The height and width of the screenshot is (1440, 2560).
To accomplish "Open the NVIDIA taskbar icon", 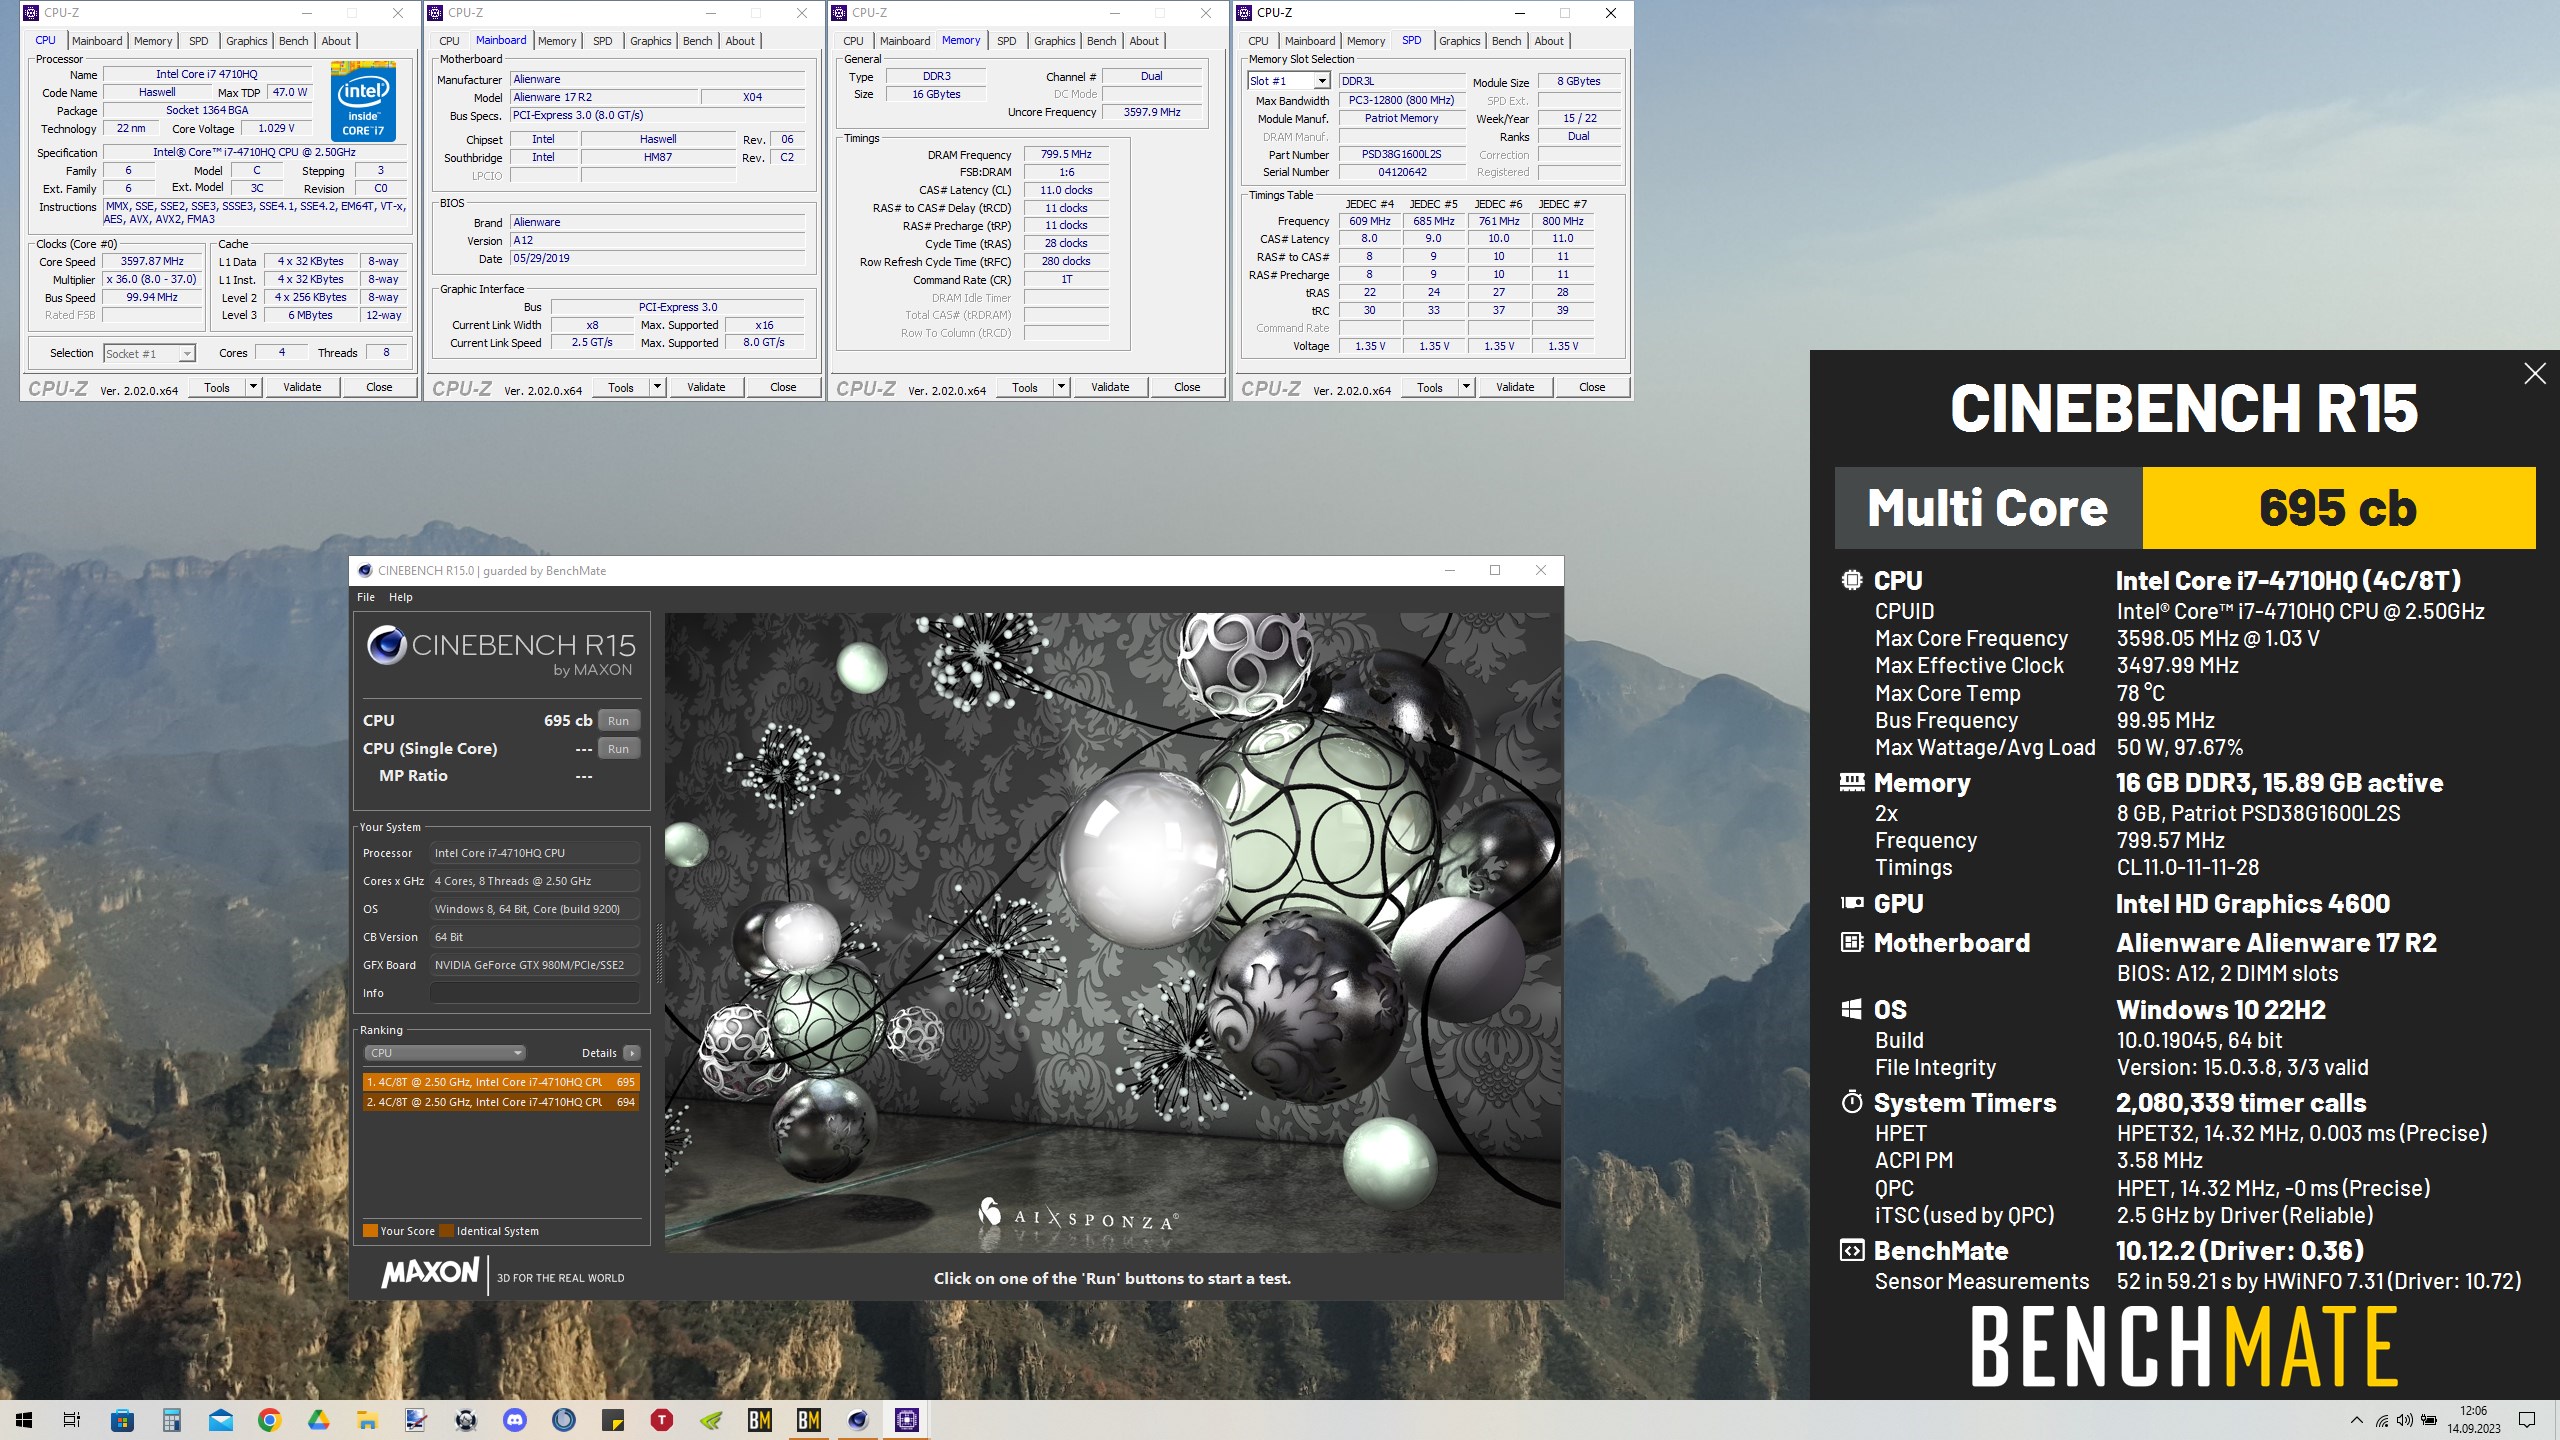I will [711, 1420].
